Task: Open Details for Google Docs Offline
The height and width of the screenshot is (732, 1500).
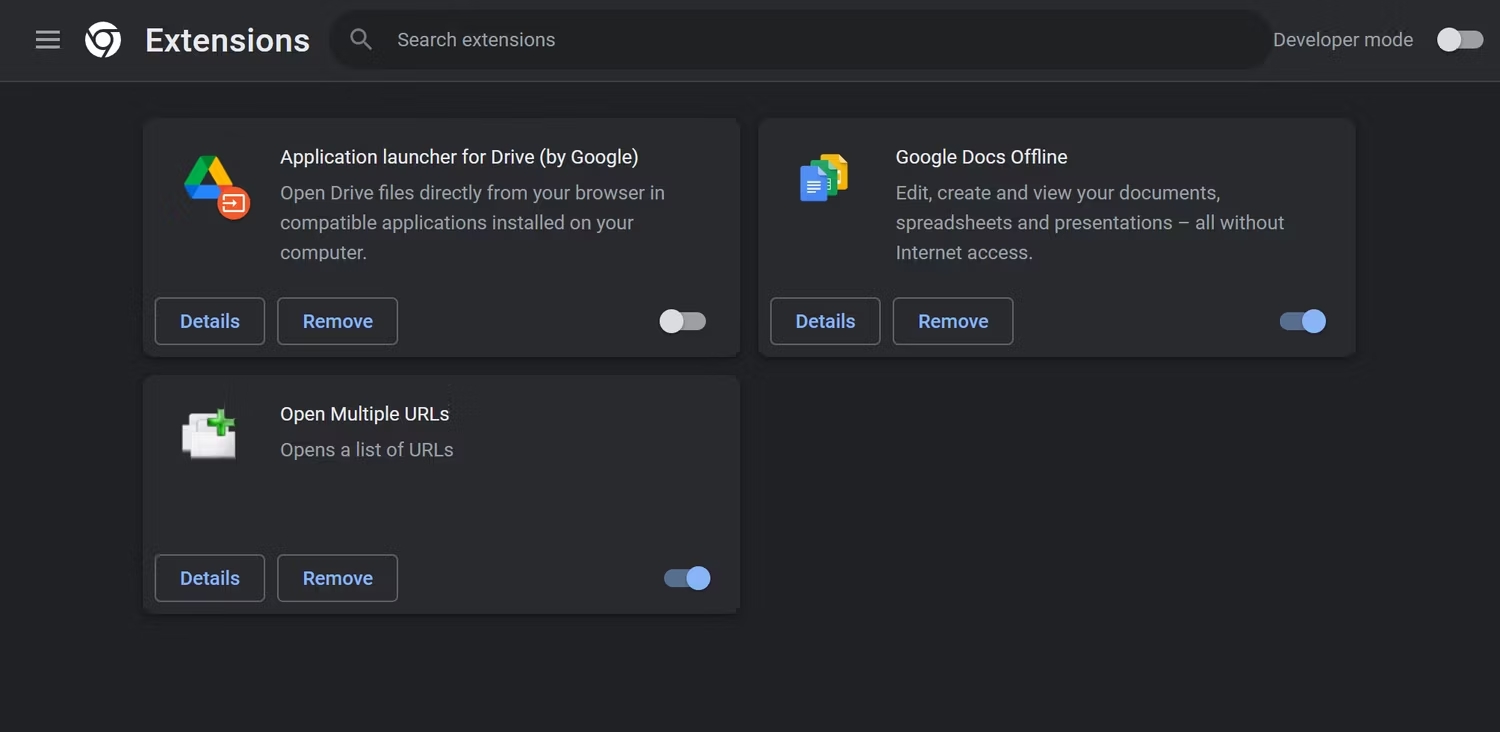Action: (825, 321)
